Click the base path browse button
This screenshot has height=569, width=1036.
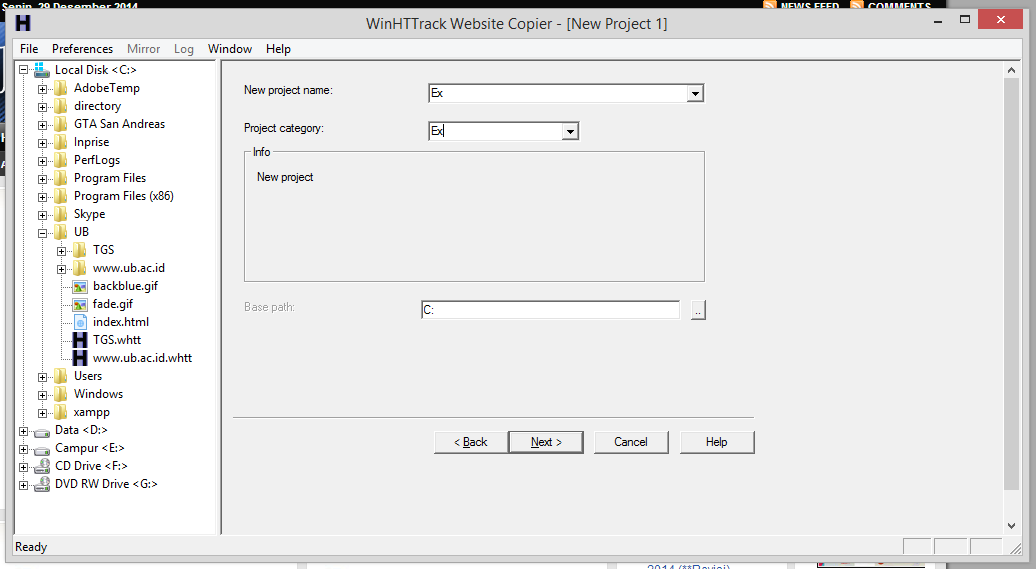(x=698, y=310)
